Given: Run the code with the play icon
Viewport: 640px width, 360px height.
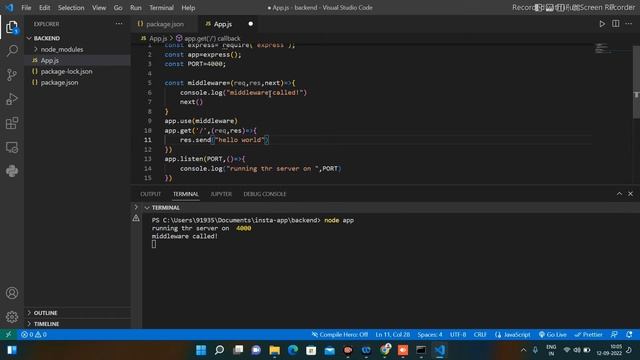Looking at the screenshot, I should [x=602, y=24].
